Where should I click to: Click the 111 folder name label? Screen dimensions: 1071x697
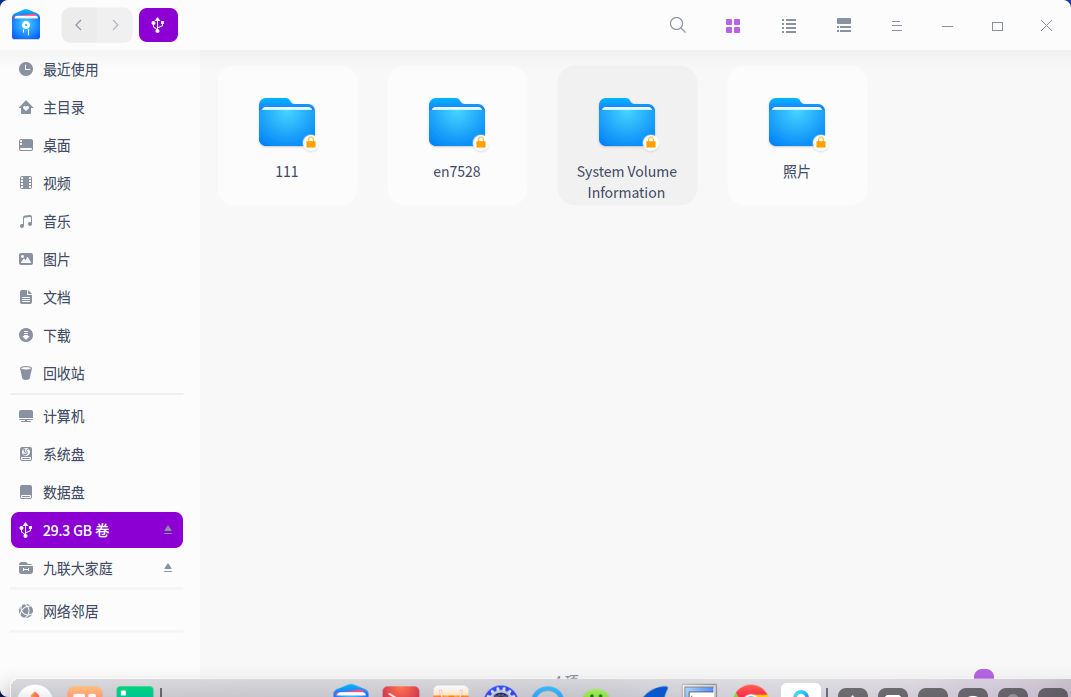pos(287,172)
